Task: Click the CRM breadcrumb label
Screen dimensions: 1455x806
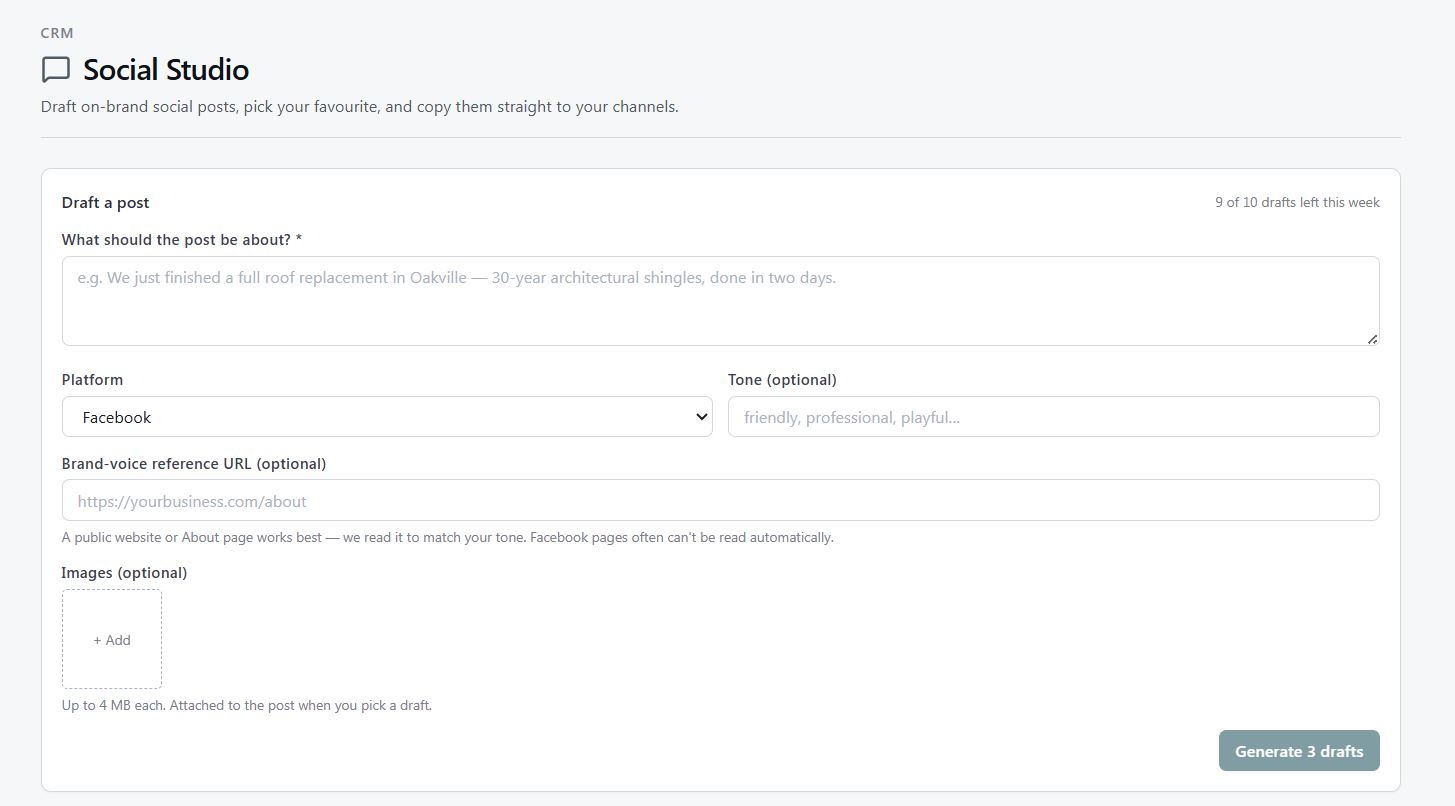Action: pyautogui.click(x=57, y=33)
